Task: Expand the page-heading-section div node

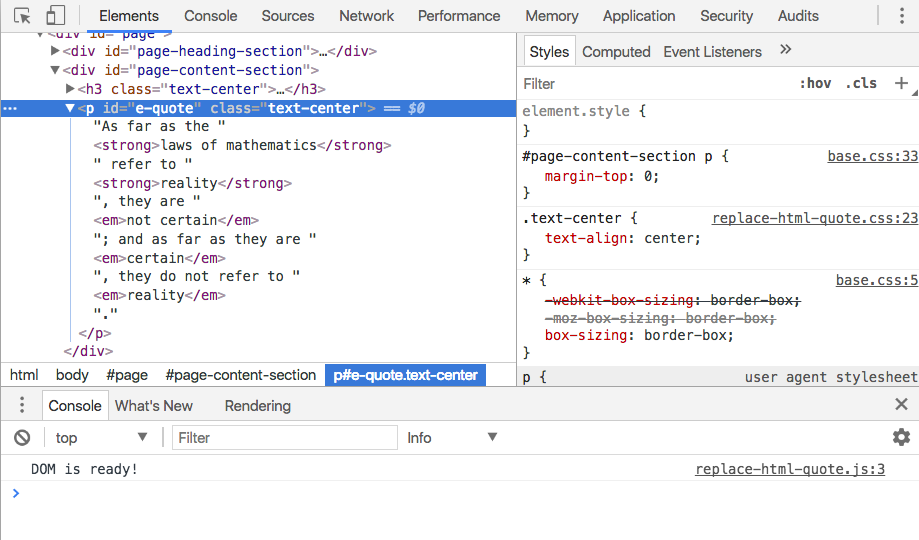Action: point(55,51)
